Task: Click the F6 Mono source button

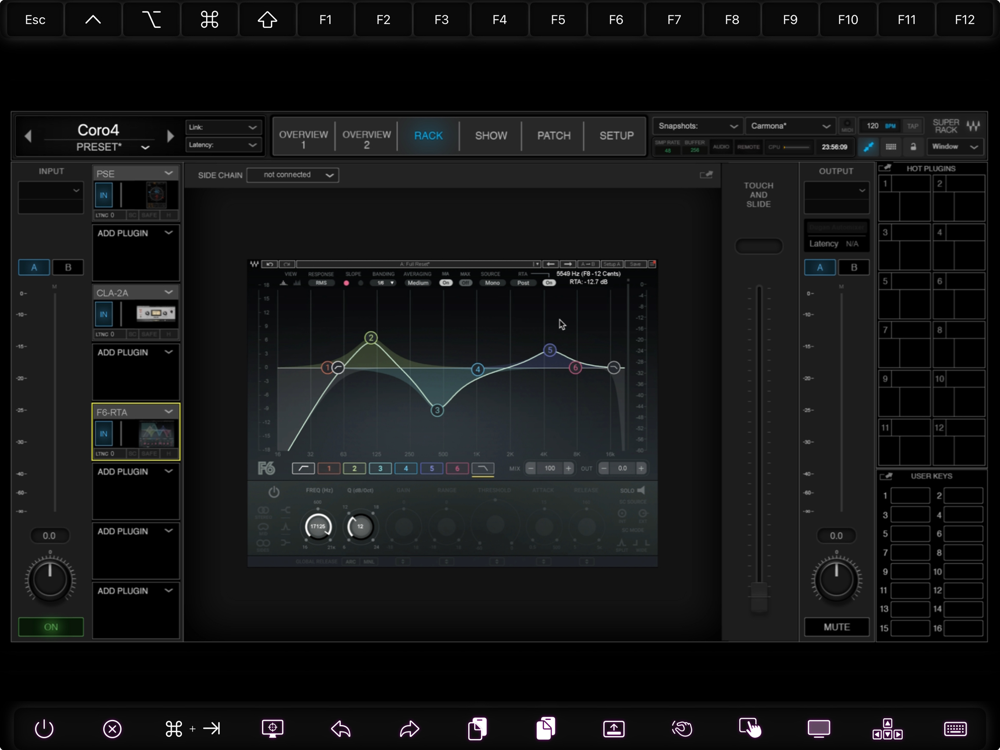Action: [492, 283]
